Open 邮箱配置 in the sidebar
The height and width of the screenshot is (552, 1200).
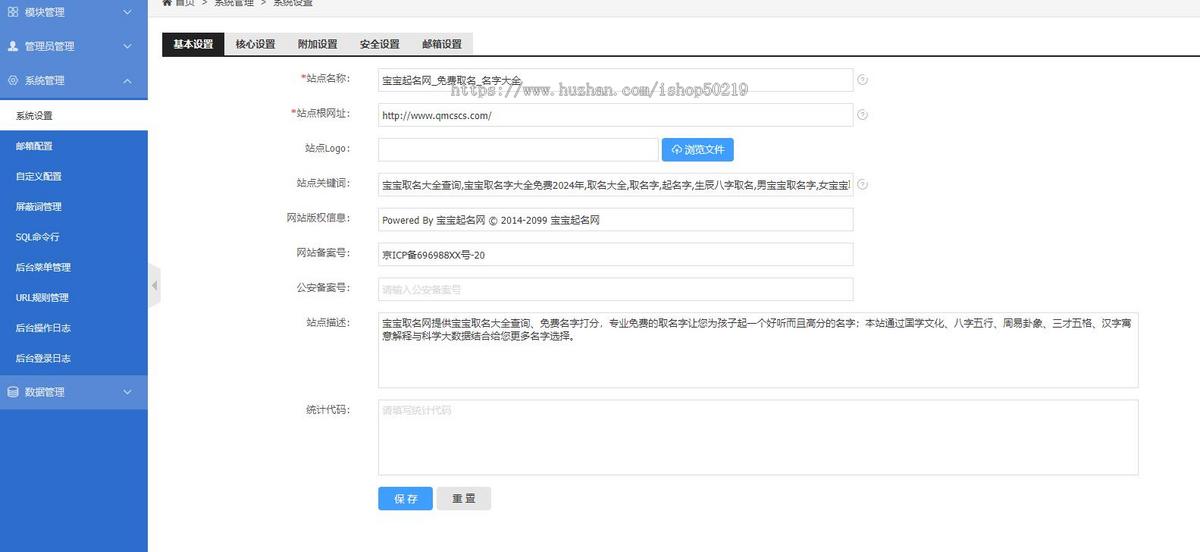pyautogui.click(x=74, y=146)
